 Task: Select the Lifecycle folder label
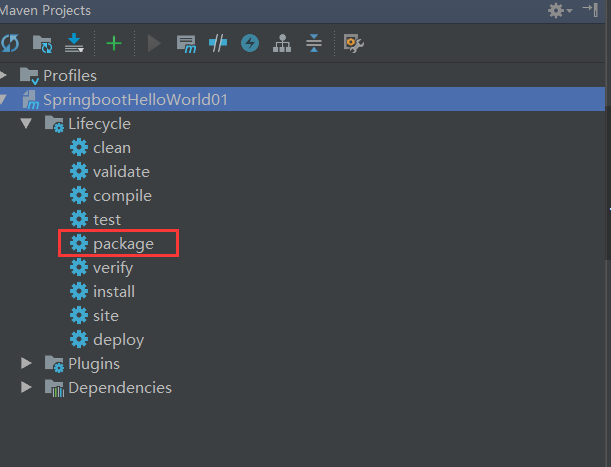tap(99, 124)
